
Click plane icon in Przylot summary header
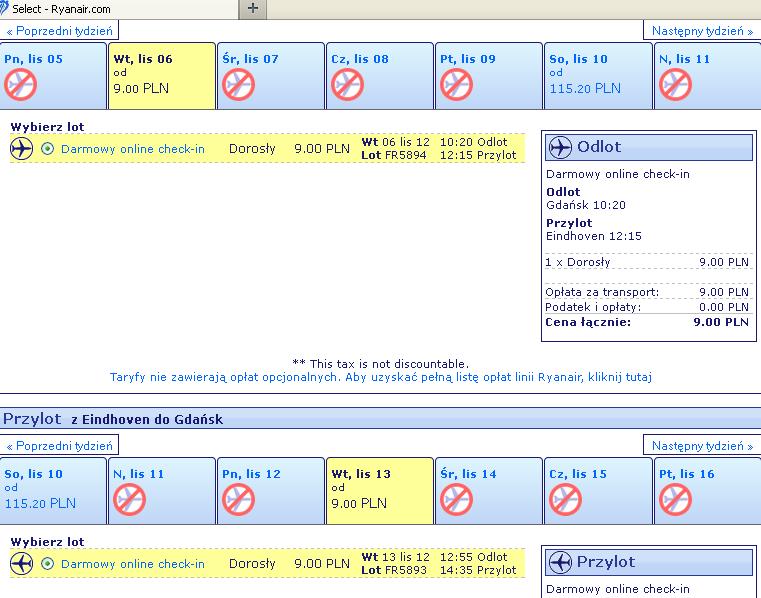click(x=560, y=562)
